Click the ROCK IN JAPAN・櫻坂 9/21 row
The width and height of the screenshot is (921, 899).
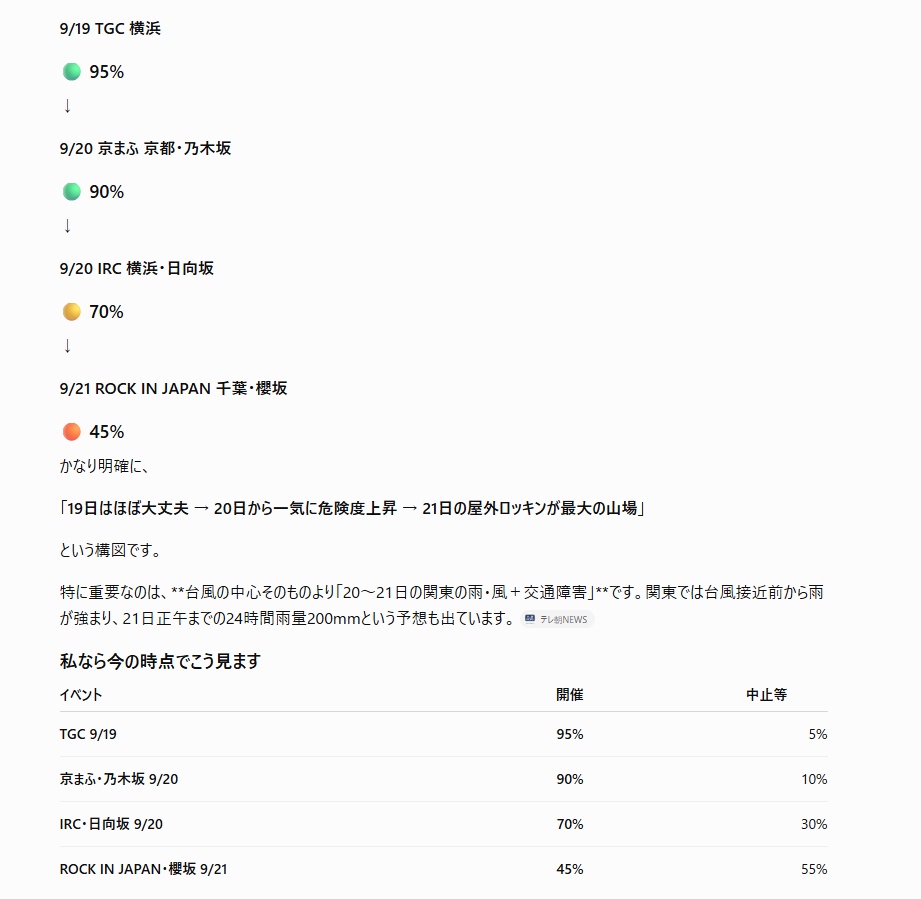click(443, 869)
